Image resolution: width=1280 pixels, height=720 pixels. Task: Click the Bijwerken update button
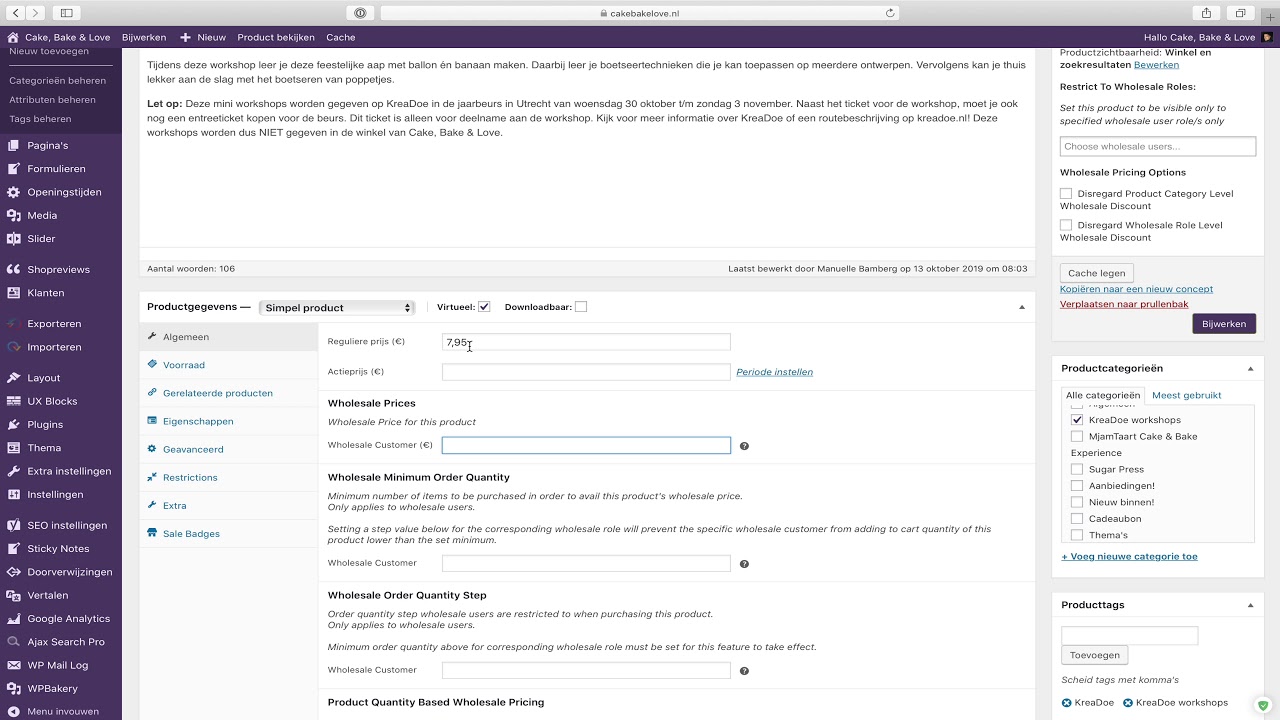1224,324
